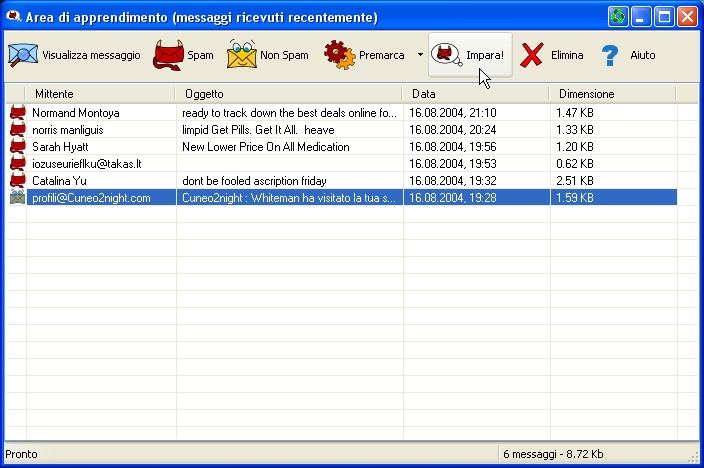Sort messages by Data column
704x468 pixels.
tap(476, 94)
